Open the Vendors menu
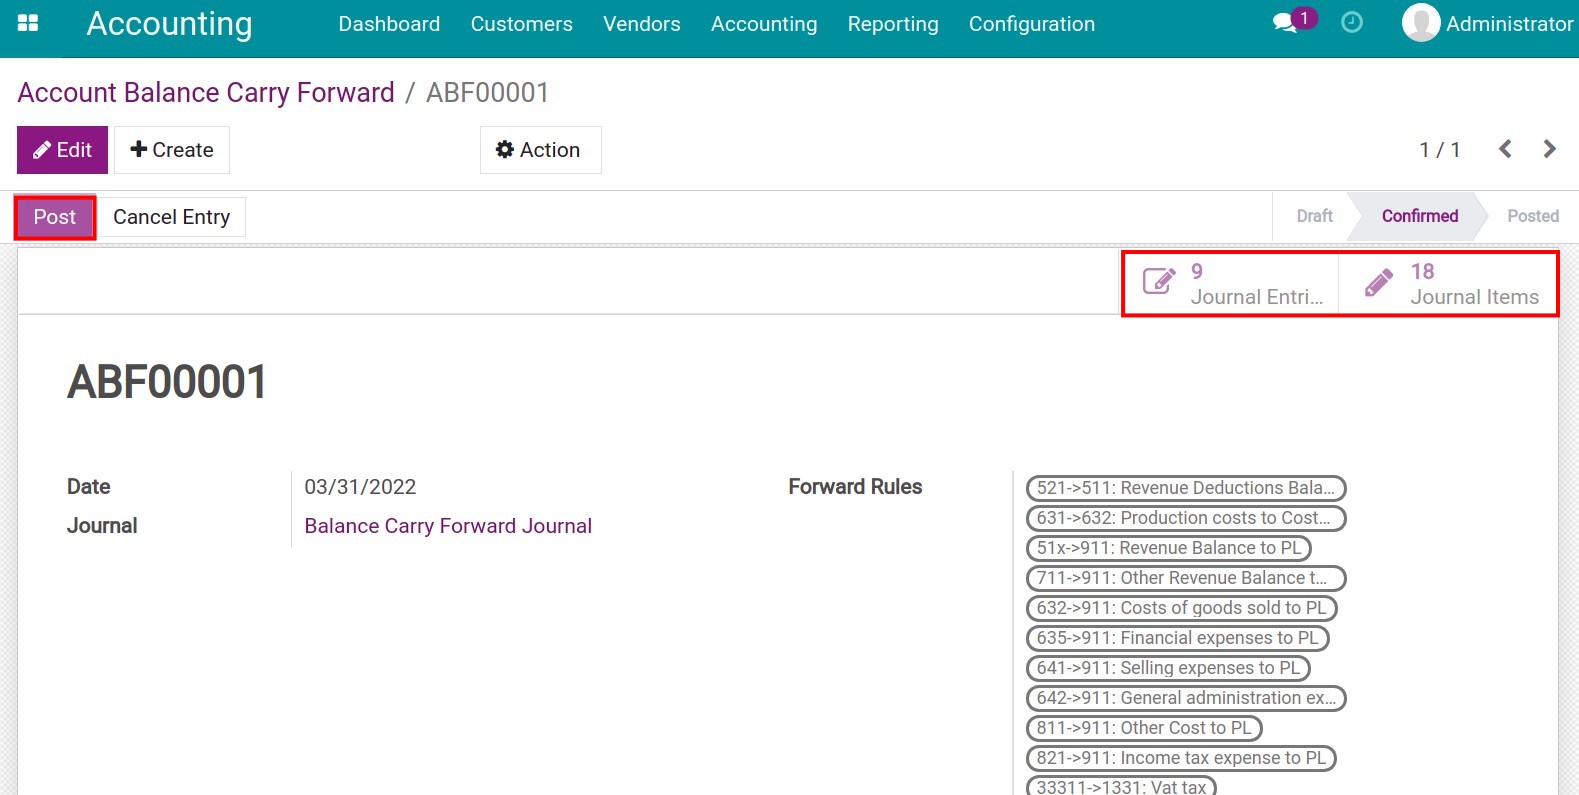The width and height of the screenshot is (1579, 795). [x=642, y=24]
